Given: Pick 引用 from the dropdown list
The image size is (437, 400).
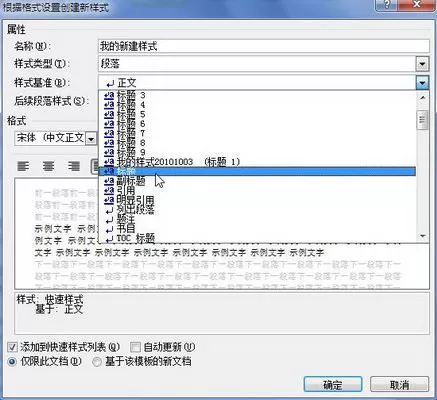Looking at the screenshot, I should tap(257, 190).
